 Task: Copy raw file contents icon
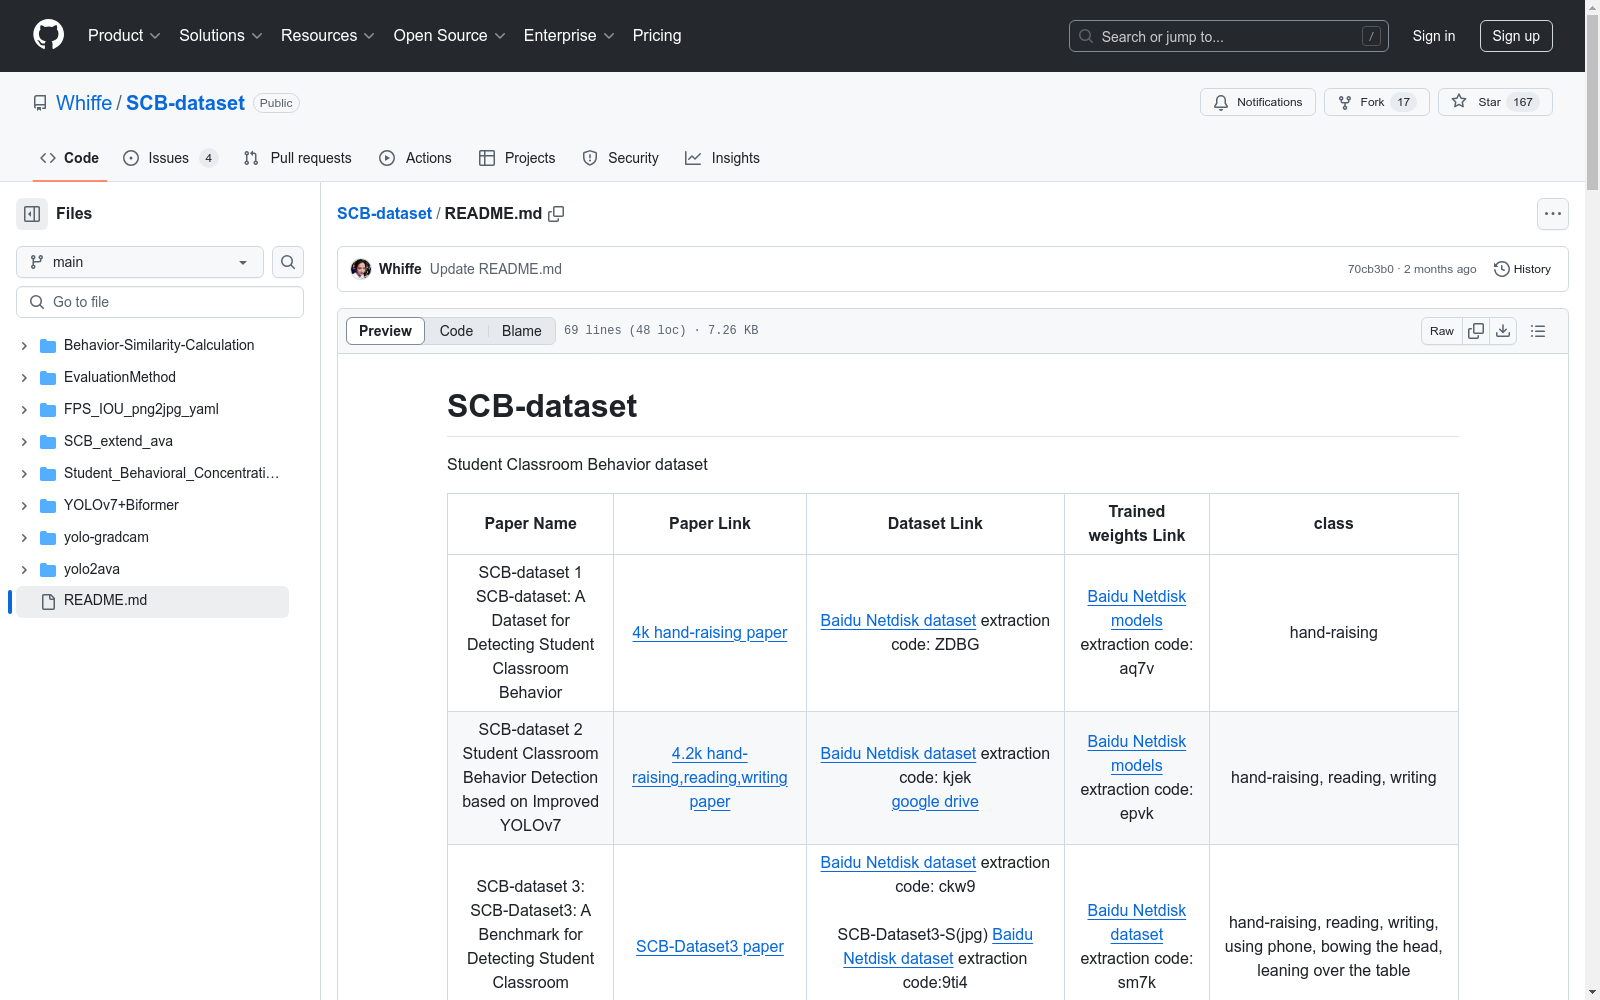click(x=1476, y=331)
